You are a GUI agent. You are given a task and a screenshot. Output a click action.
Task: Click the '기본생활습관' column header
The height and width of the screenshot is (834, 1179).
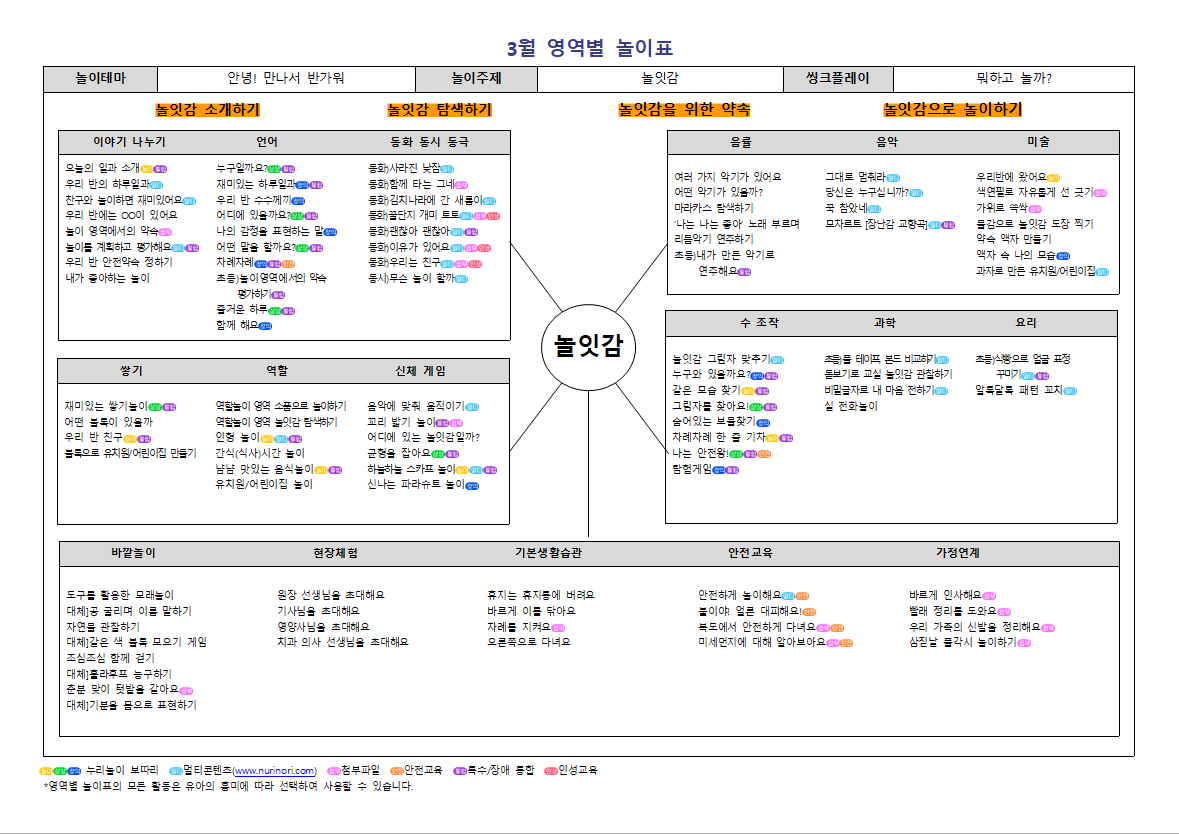[x=548, y=553]
